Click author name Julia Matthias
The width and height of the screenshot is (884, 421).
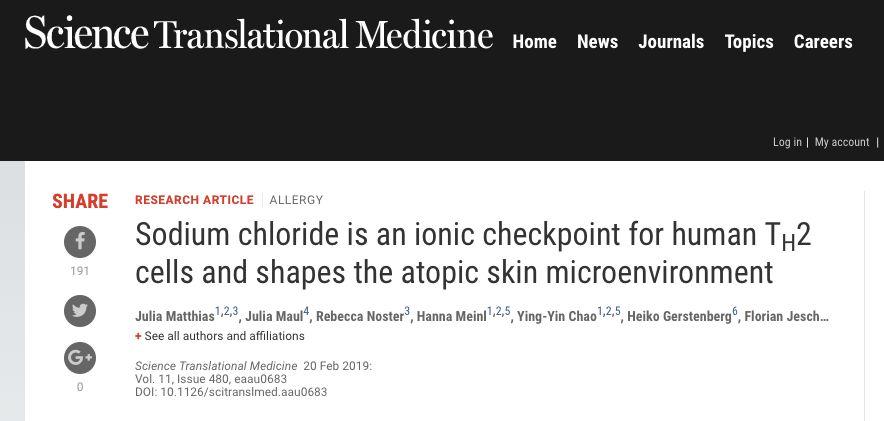point(175,317)
